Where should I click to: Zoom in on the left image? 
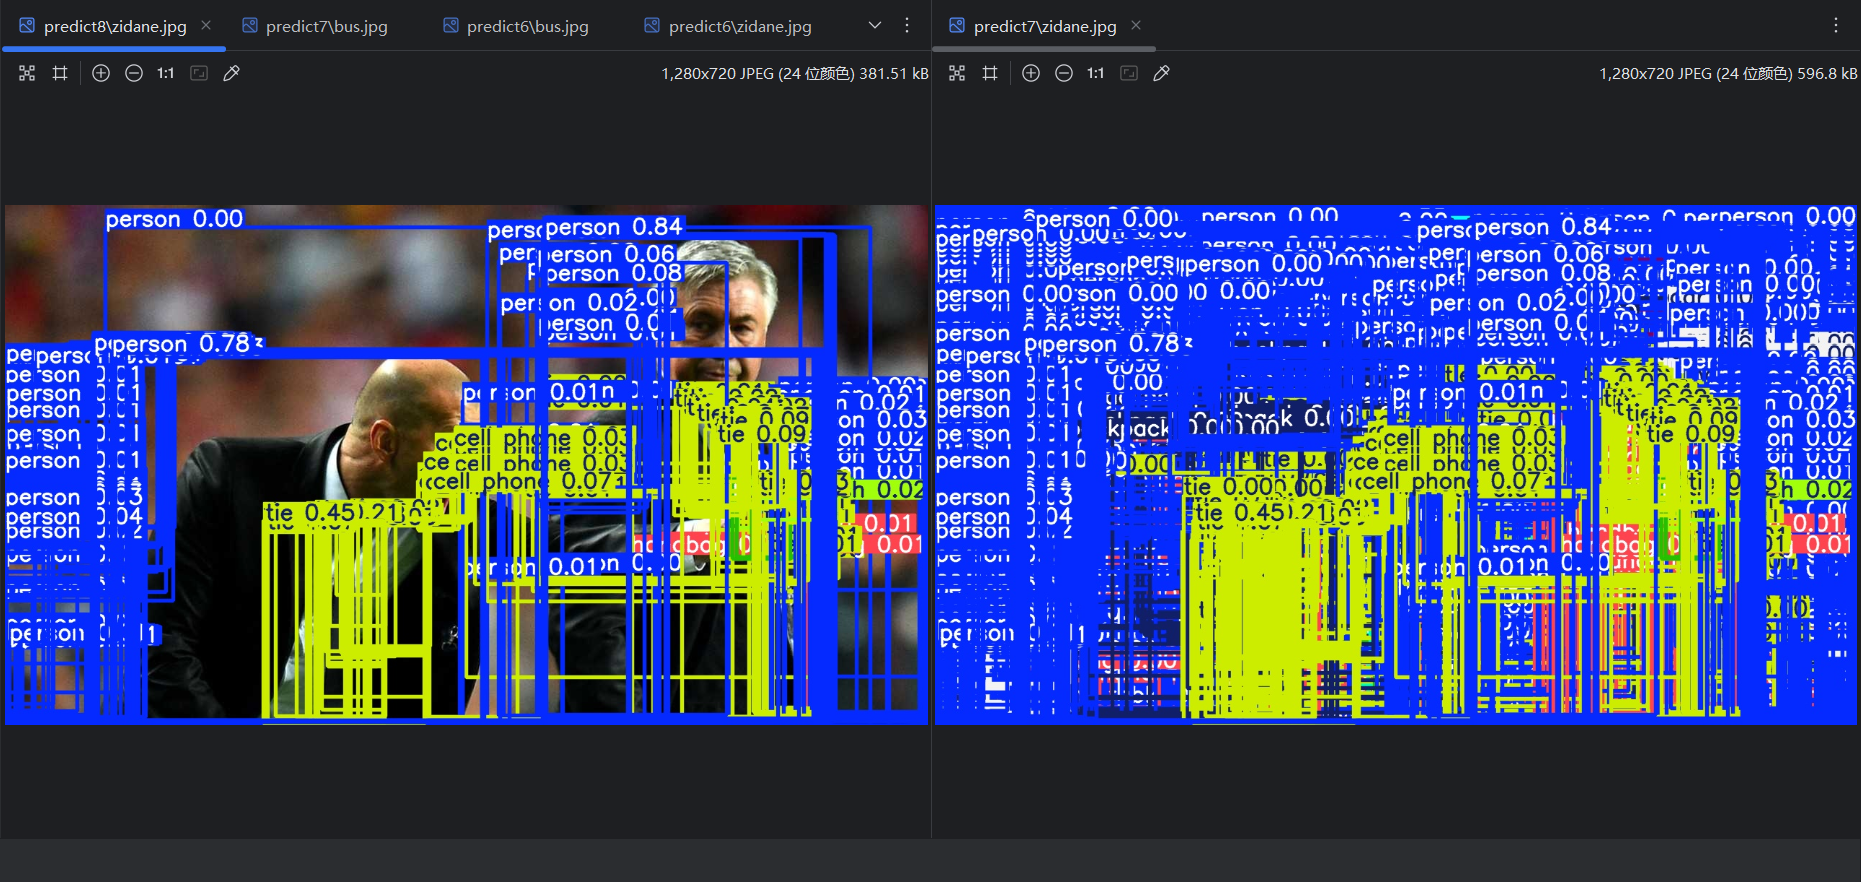tap(101, 73)
